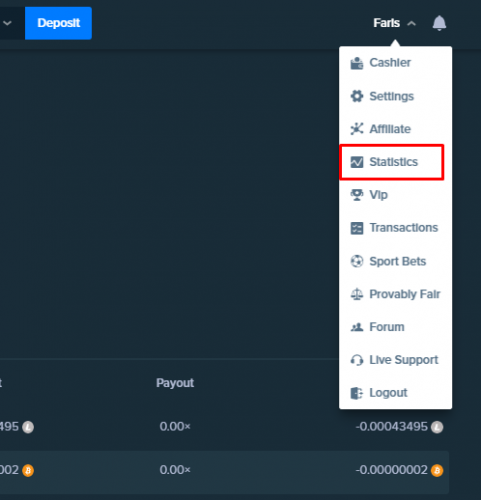481x500 pixels.
Task: Click the Logout door icon
Action: [x=357, y=393]
